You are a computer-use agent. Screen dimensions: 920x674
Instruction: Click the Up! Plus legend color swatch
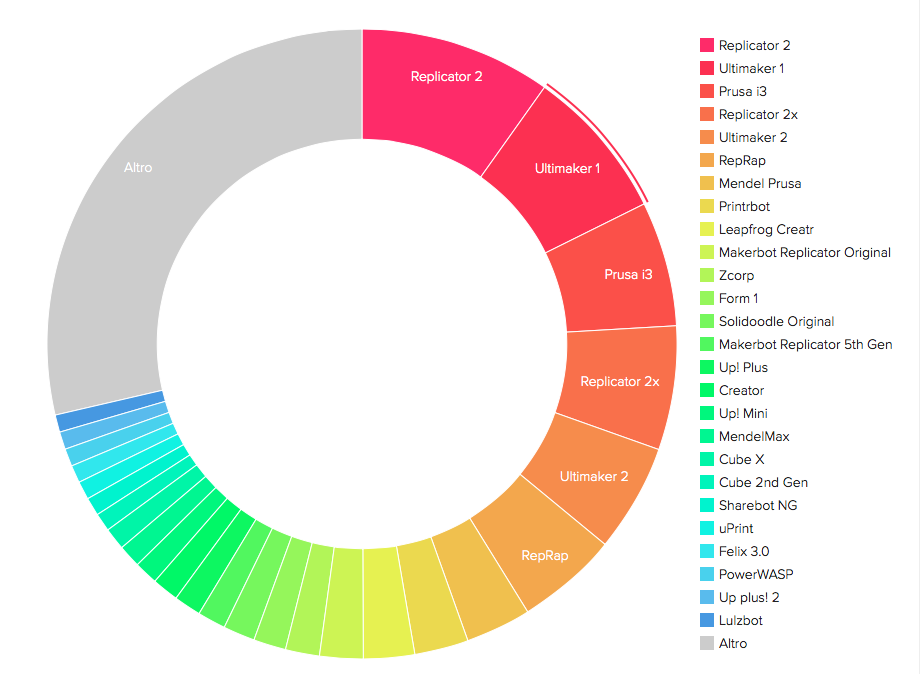706,367
